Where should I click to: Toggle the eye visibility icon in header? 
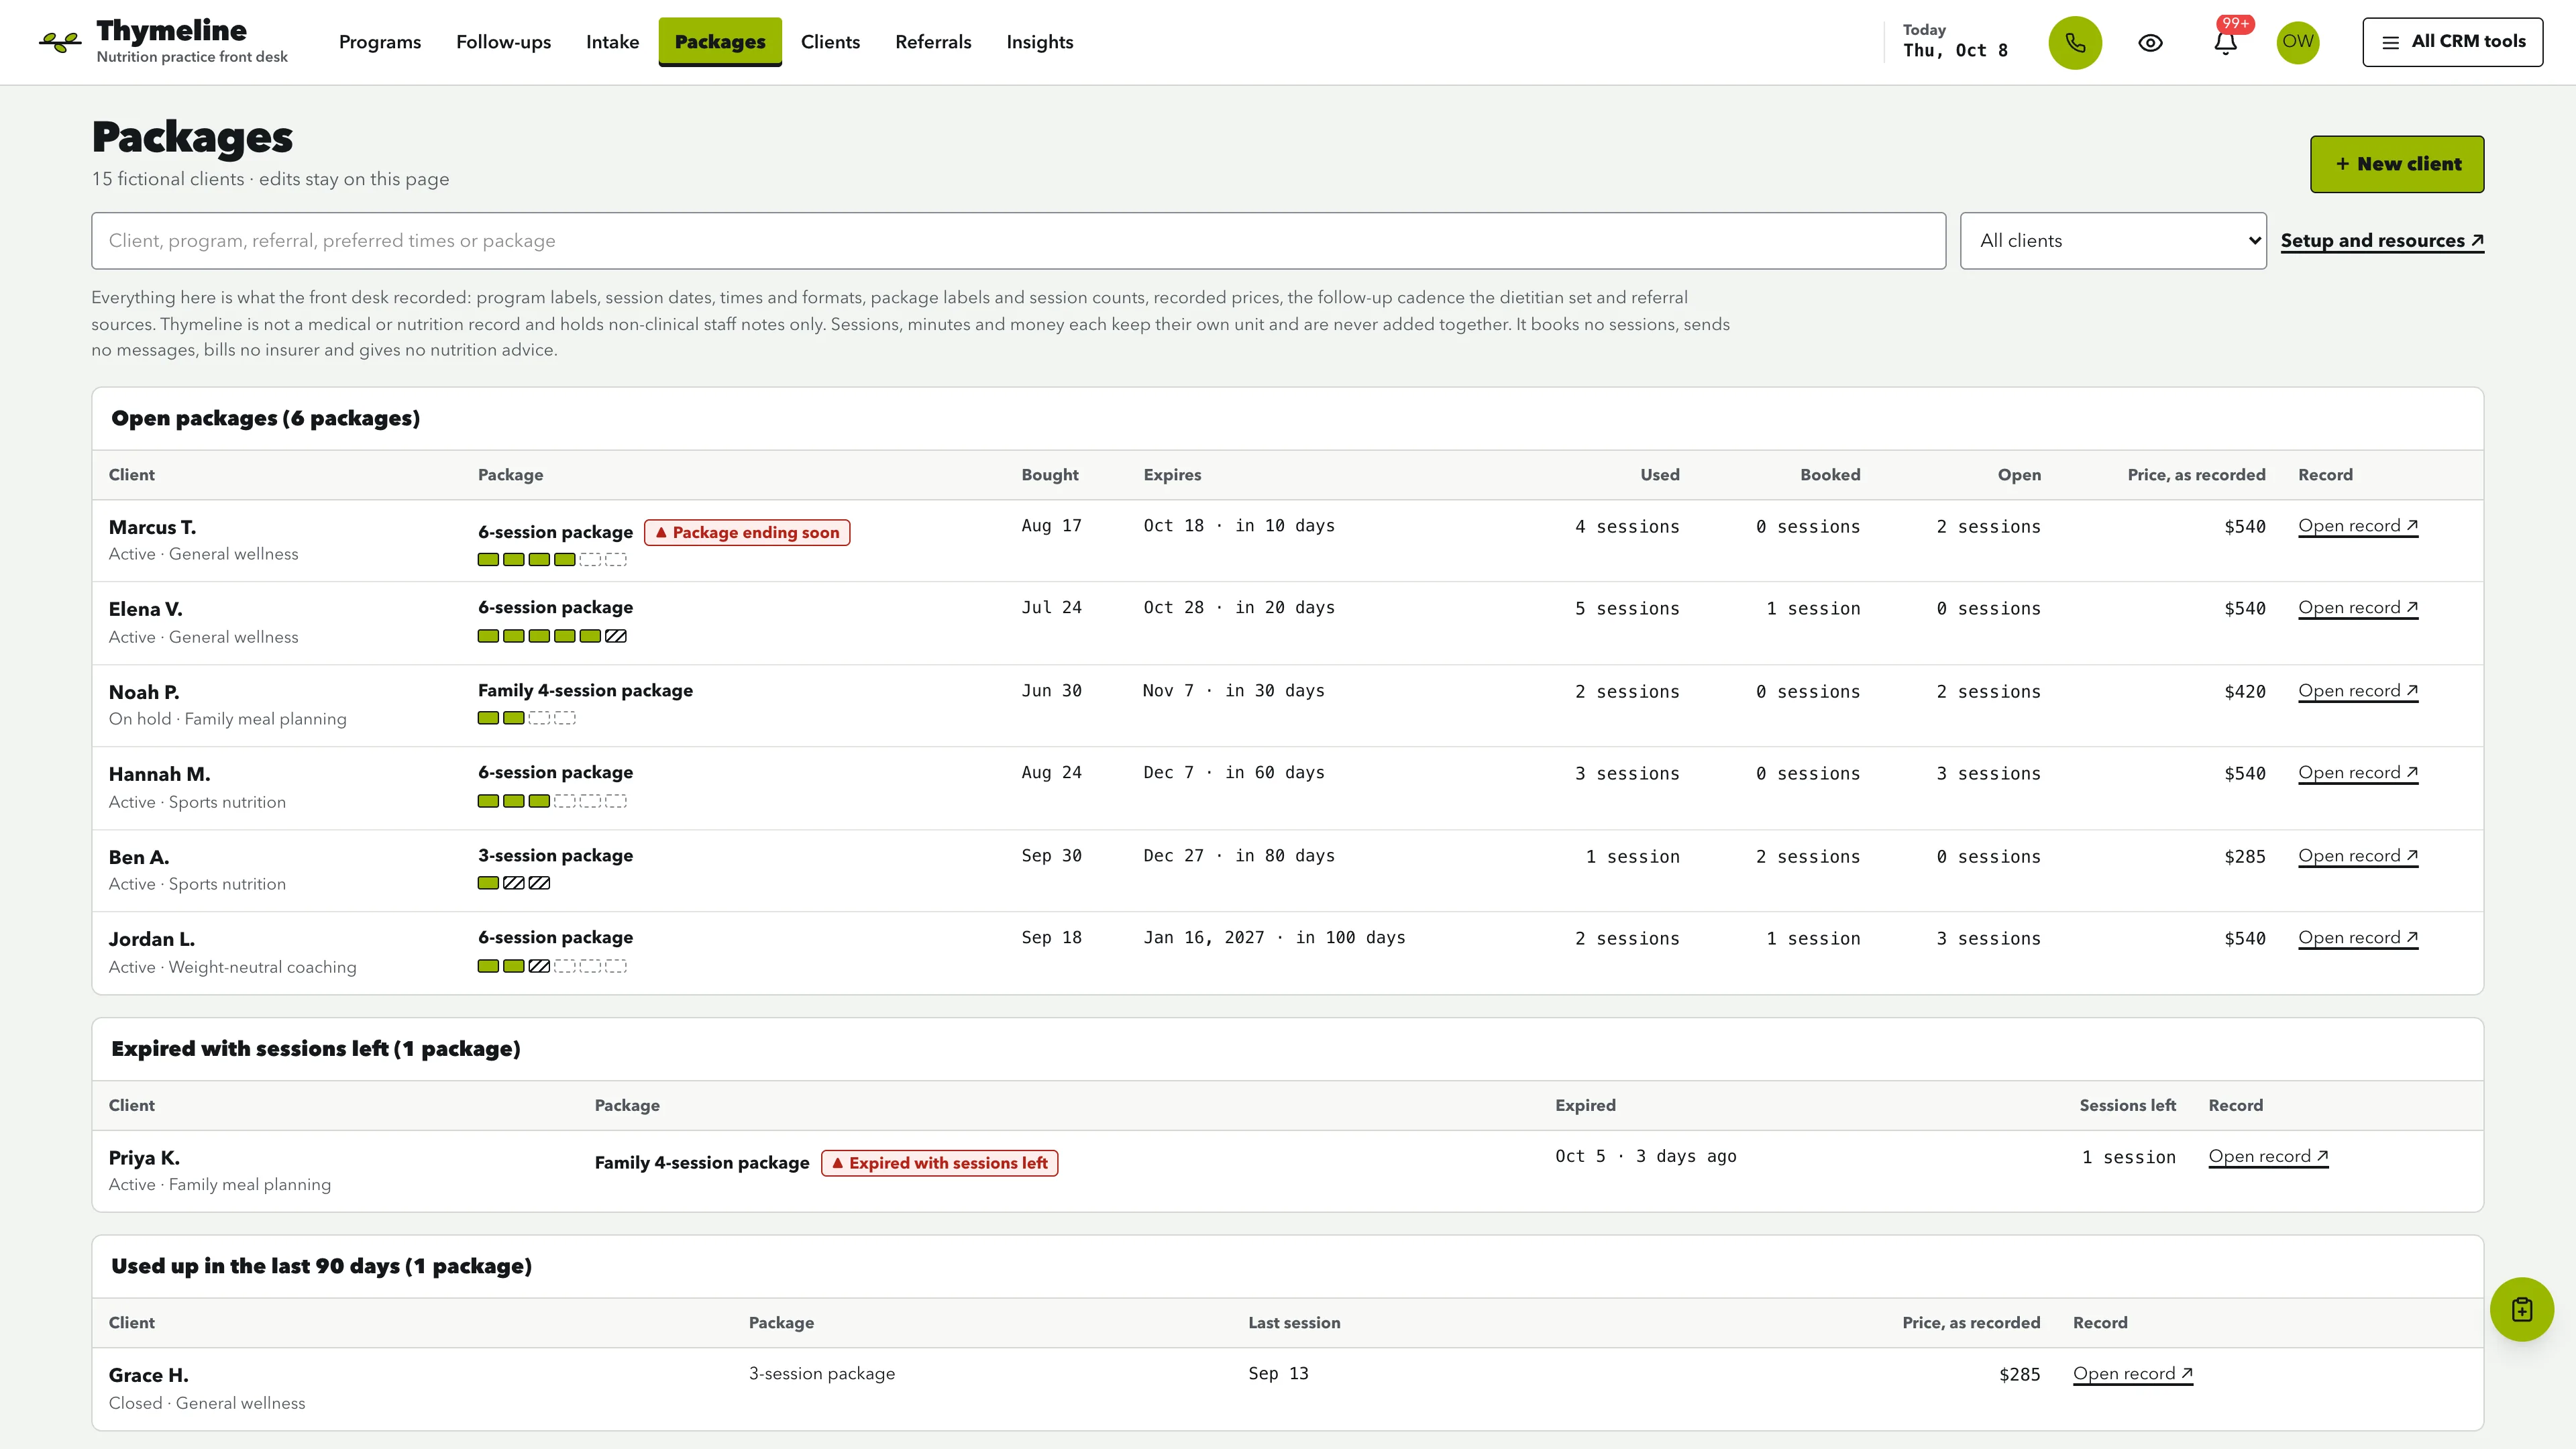(x=2150, y=42)
